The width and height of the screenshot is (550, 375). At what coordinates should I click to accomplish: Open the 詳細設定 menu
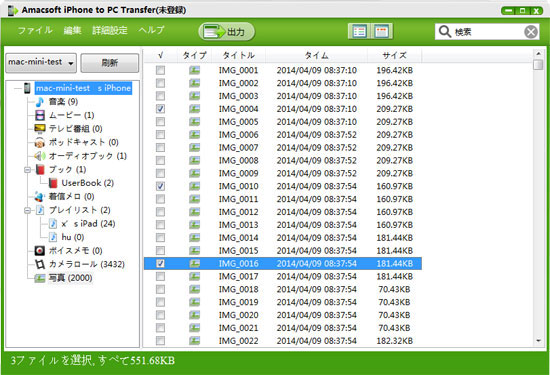pos(110,31)
